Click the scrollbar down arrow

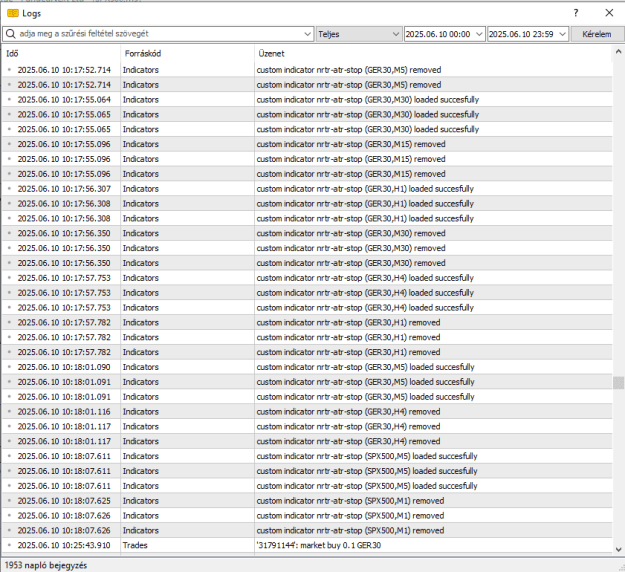click(618, 549)
